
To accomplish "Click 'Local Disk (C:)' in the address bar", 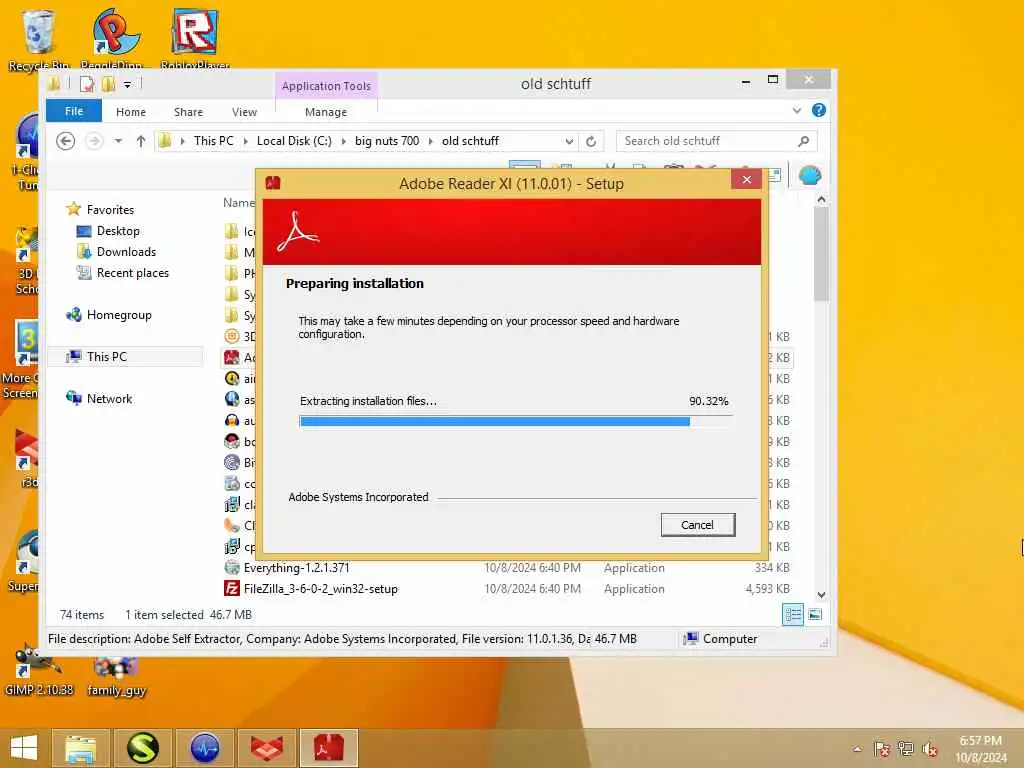I will pyautogui.click(x=294, y=141).
